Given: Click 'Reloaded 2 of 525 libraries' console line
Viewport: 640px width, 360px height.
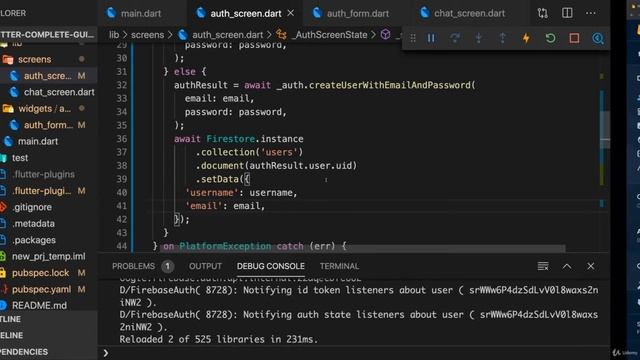Looking at the screenshot, I should (x=218, y=339).
